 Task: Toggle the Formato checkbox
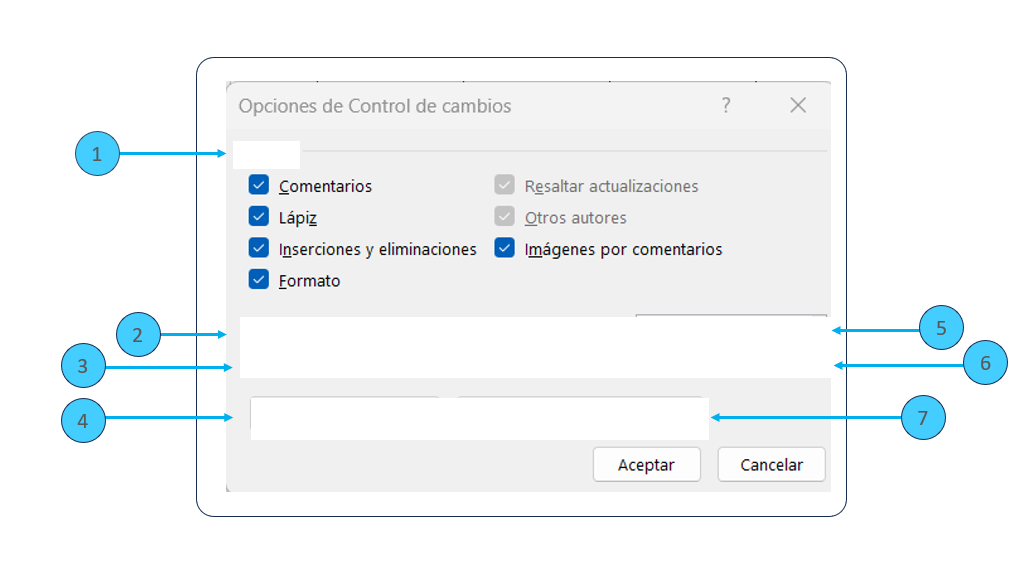click(x=259, y=280)
